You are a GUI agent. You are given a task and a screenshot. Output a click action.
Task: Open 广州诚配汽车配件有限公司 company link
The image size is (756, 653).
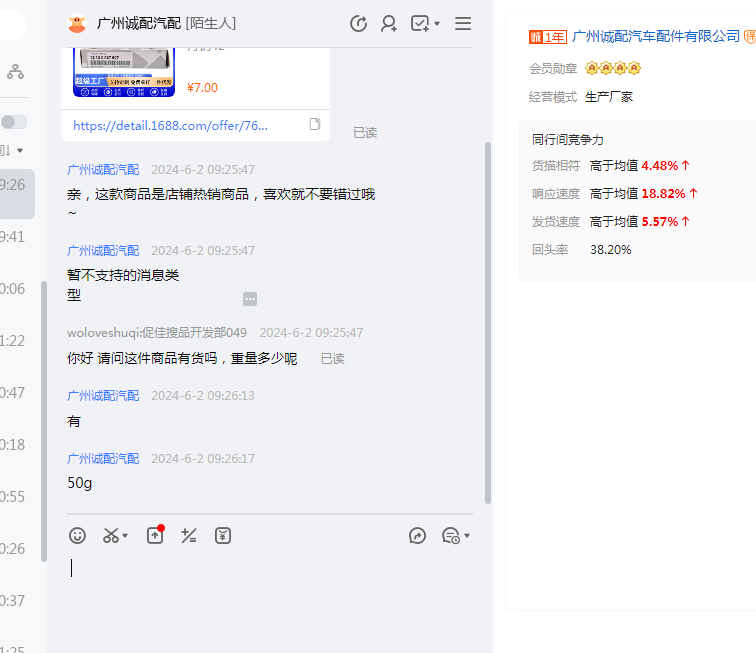pos(655,36)
